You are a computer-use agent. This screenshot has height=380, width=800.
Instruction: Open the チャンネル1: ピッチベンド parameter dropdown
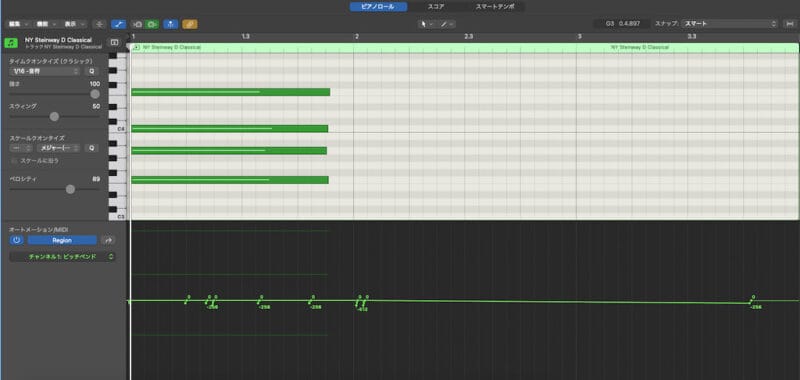click(62, 257)
